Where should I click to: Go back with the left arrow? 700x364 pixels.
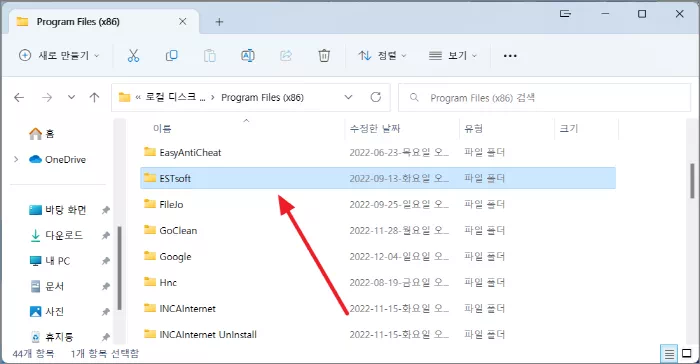pyautogui.click(x=19, y=97)
